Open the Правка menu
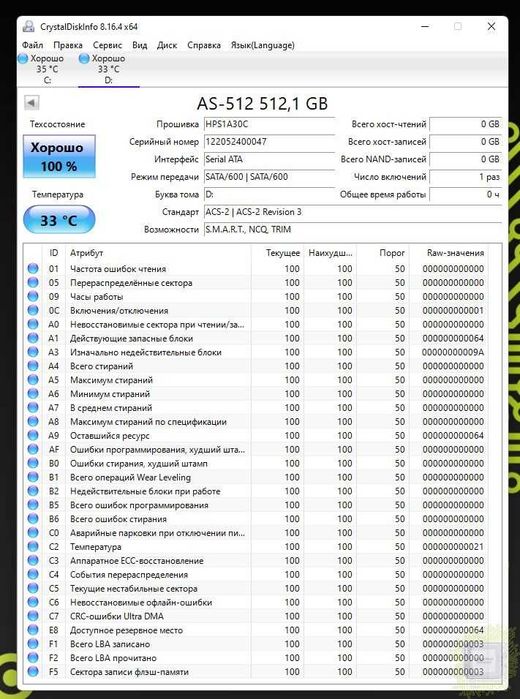 click(68, 45)
